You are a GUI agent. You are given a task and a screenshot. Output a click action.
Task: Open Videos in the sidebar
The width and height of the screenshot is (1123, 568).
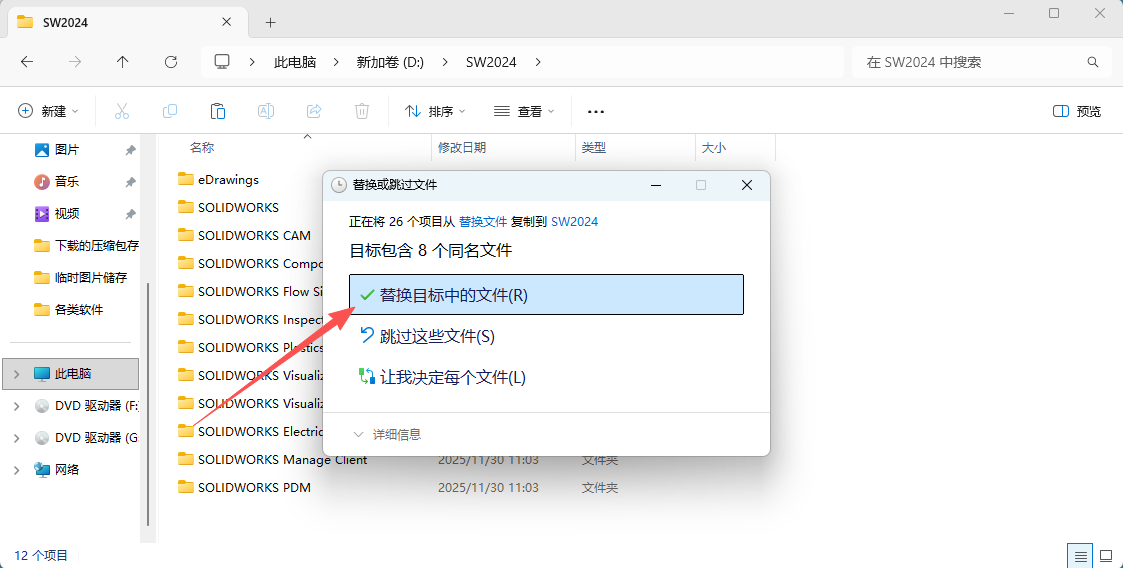(x=67, y=213)
